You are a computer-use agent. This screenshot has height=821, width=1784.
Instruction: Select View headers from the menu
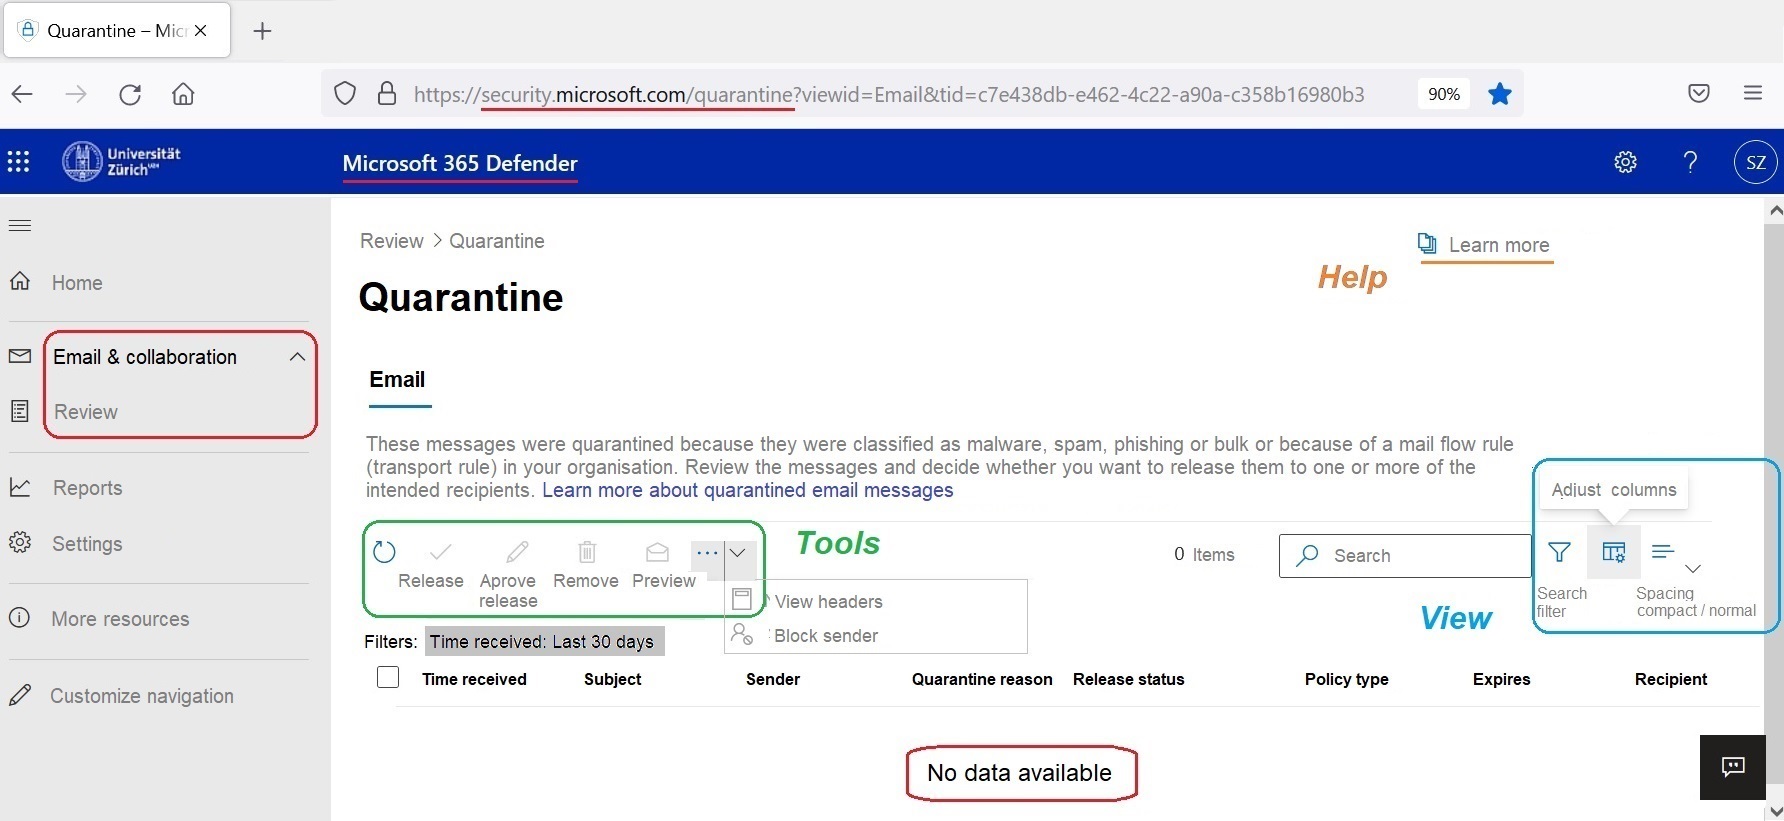coord(828,602)
